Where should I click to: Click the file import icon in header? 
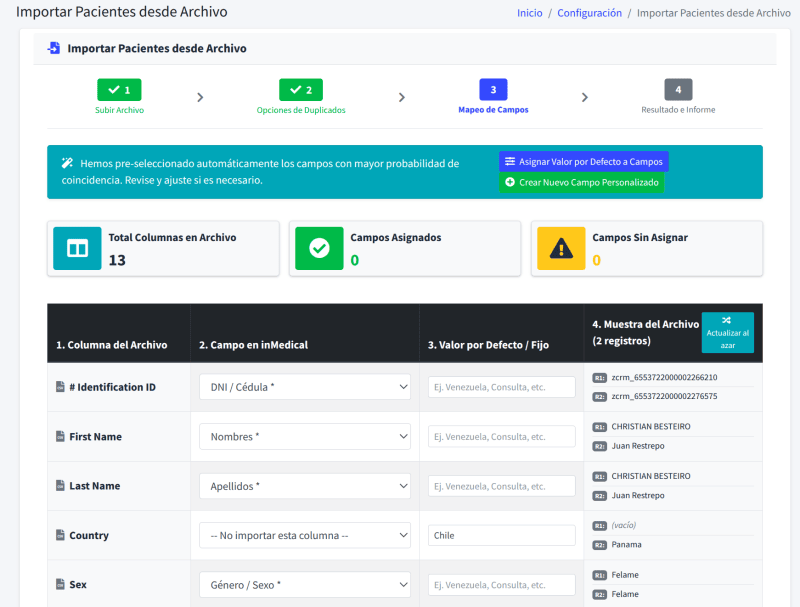(x=54, y=48)
